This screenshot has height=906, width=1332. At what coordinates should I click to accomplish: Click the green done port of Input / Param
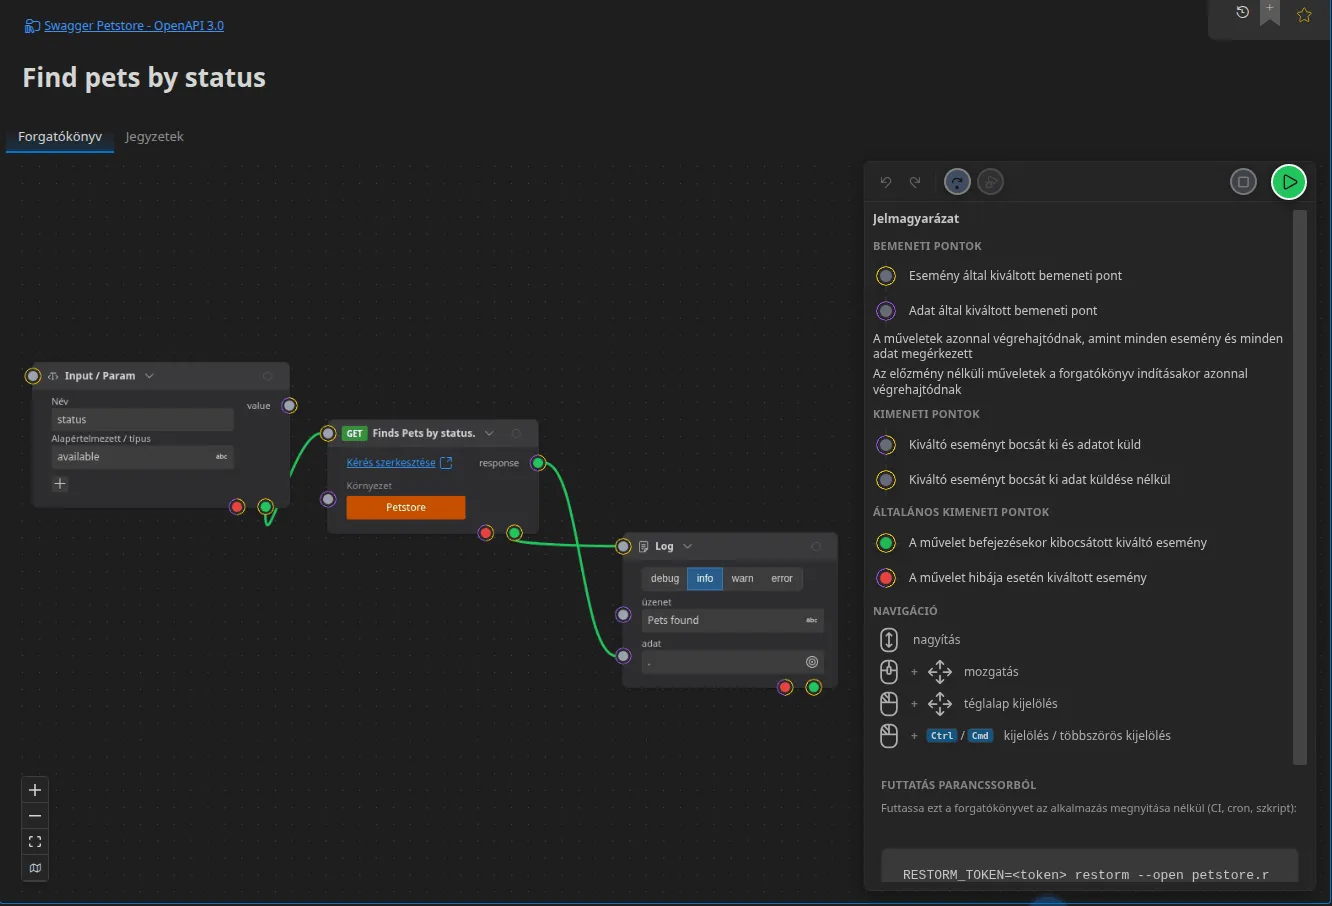[265, 507]
